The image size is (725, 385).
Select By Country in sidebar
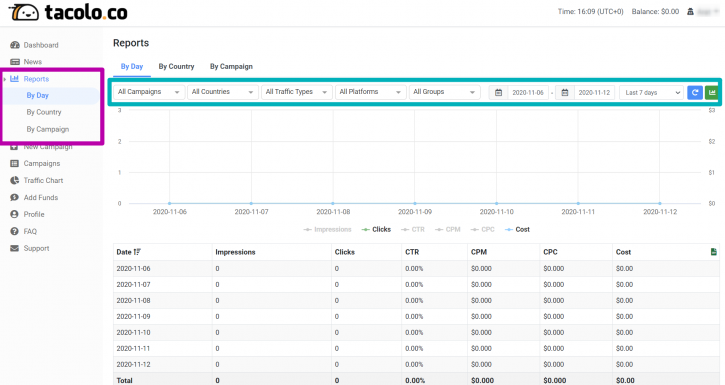(x=44, y=112)
